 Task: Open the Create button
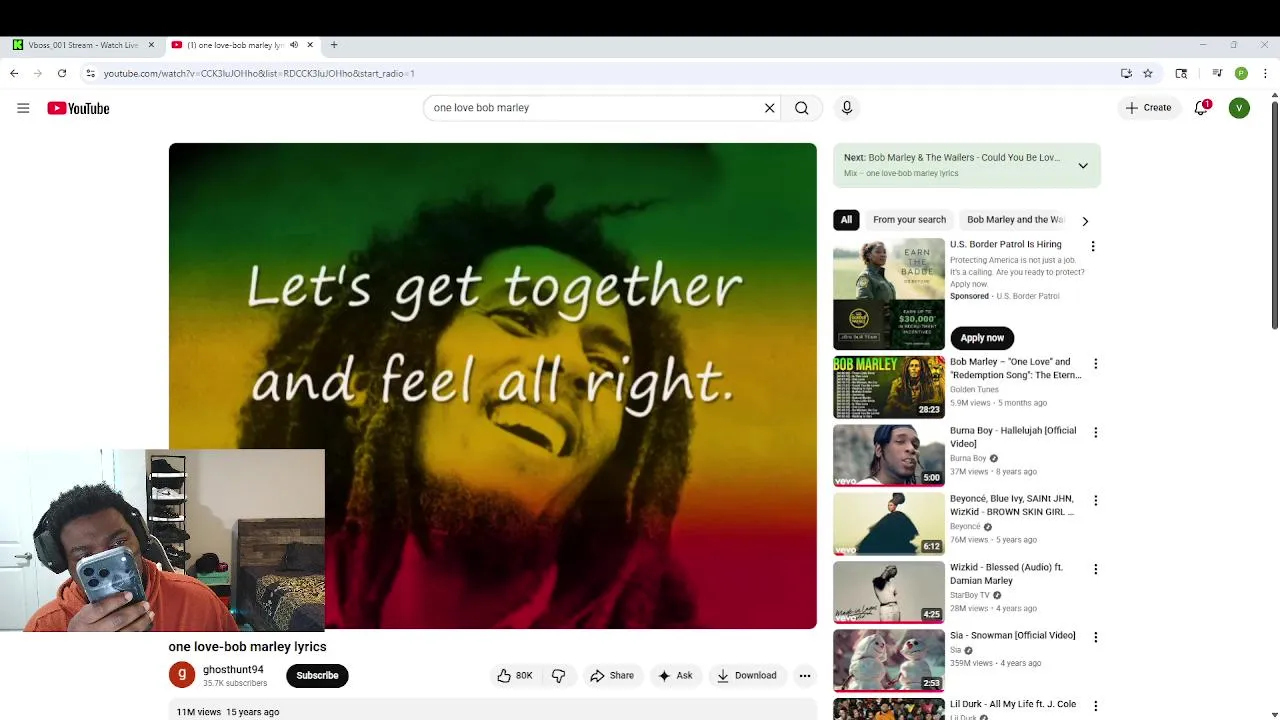(x=1148, y=108)
